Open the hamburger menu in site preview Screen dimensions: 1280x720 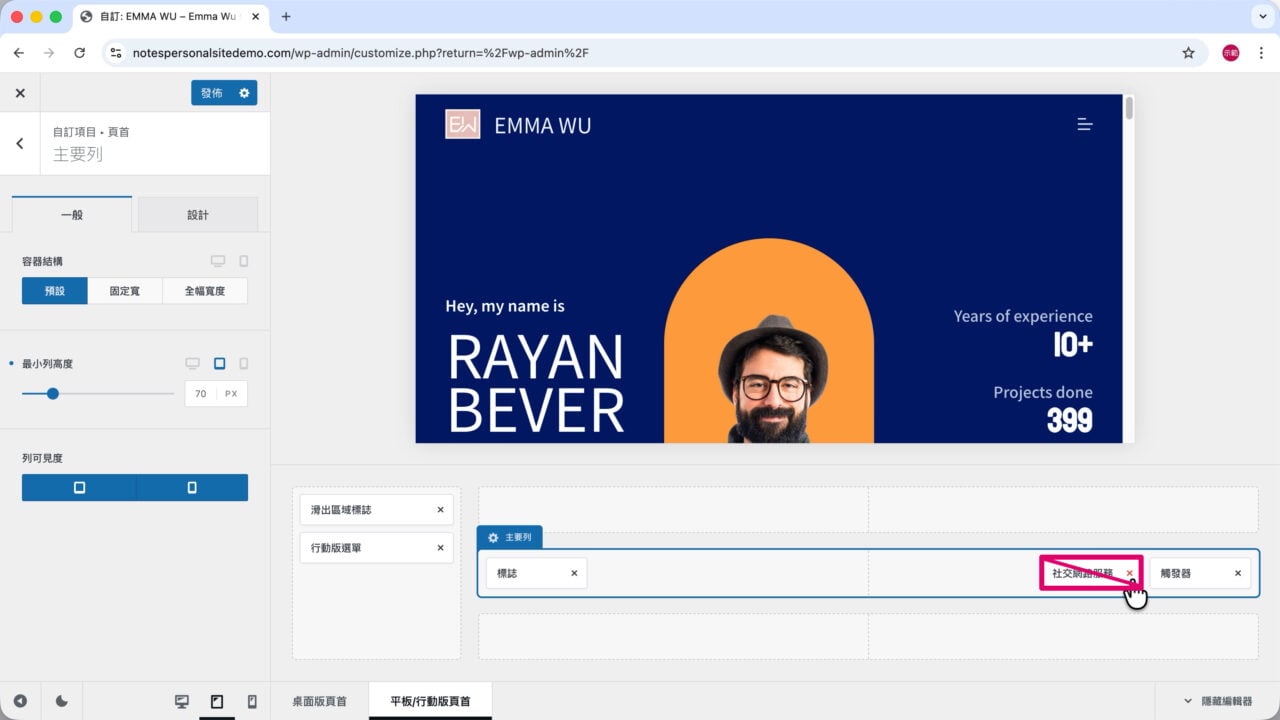tap(1084, 125)
